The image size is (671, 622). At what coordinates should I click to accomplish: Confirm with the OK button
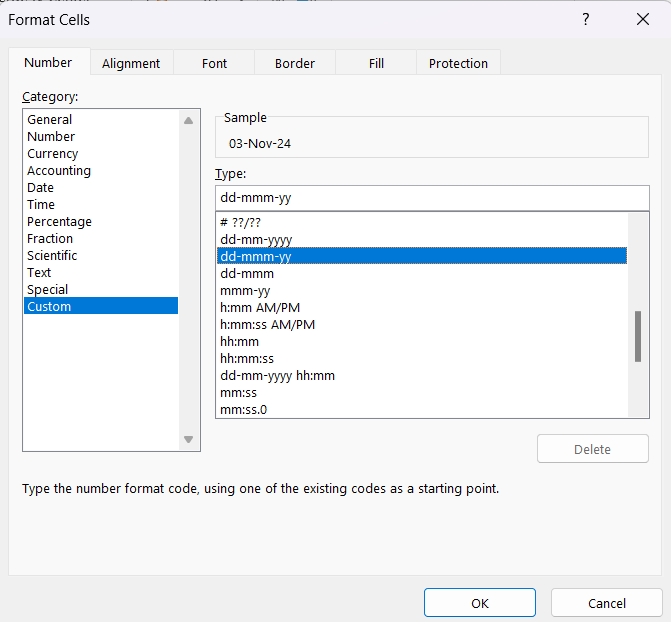coord(480,603)
